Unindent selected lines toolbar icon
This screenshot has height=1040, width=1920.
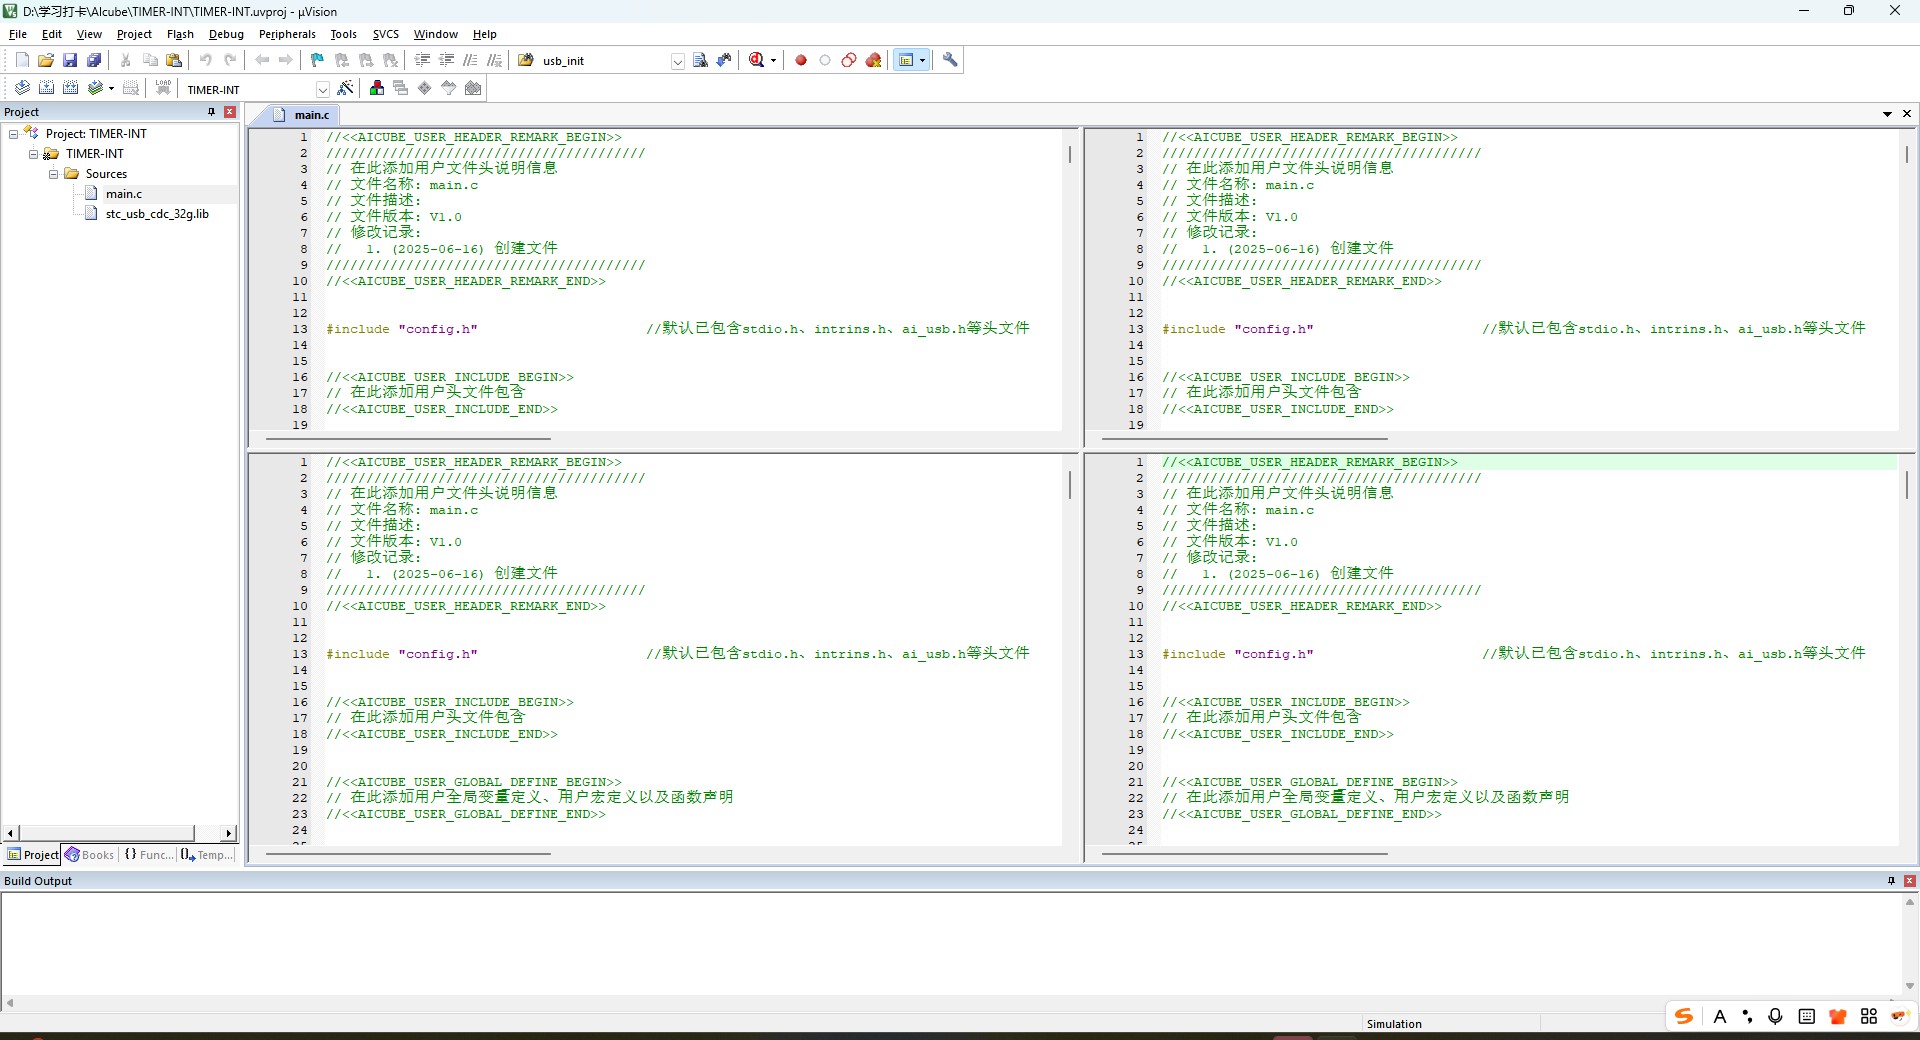coord(446,60)
